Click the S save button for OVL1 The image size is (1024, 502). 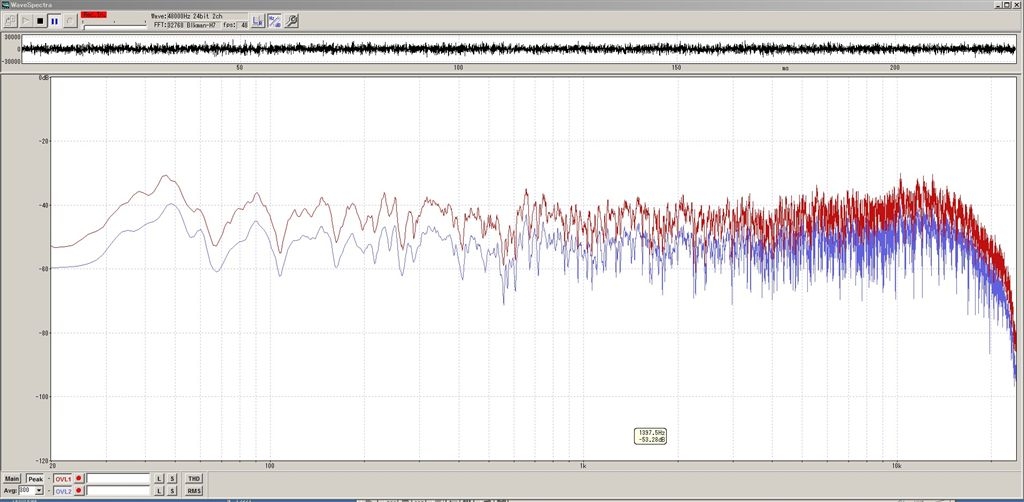(x=172, y=478)
